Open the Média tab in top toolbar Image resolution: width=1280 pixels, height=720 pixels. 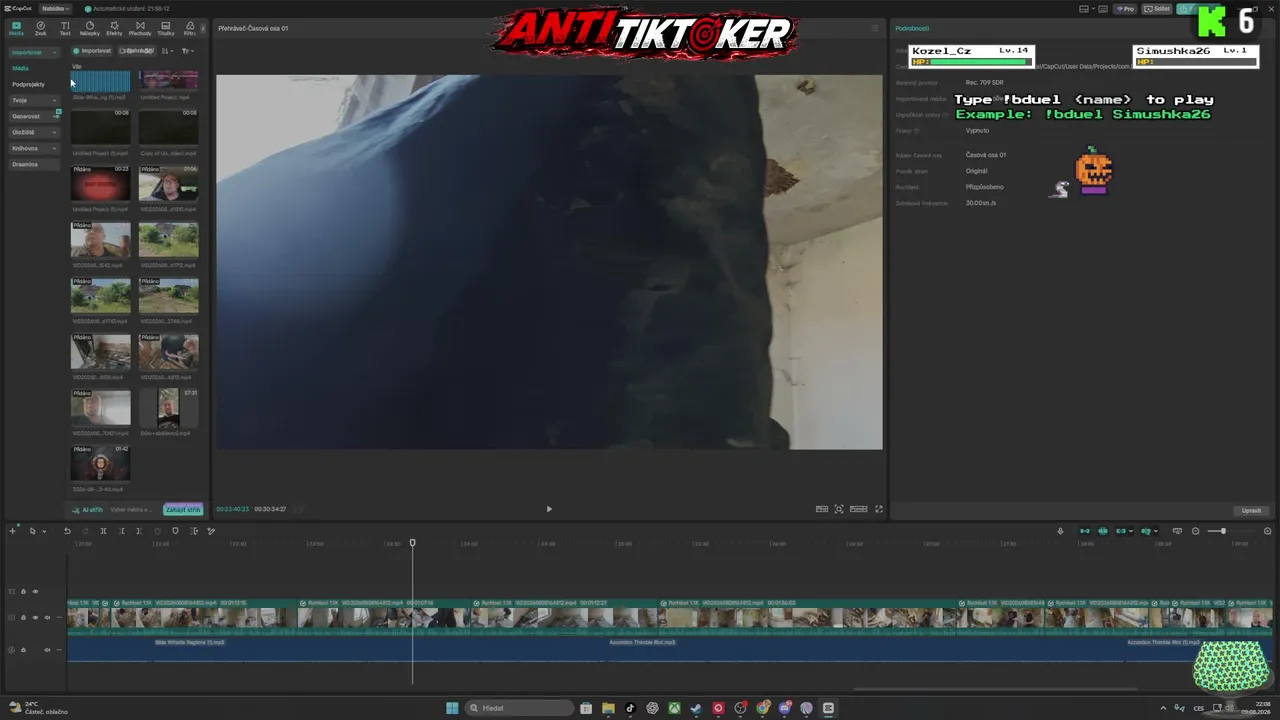[x=16, y=28]
